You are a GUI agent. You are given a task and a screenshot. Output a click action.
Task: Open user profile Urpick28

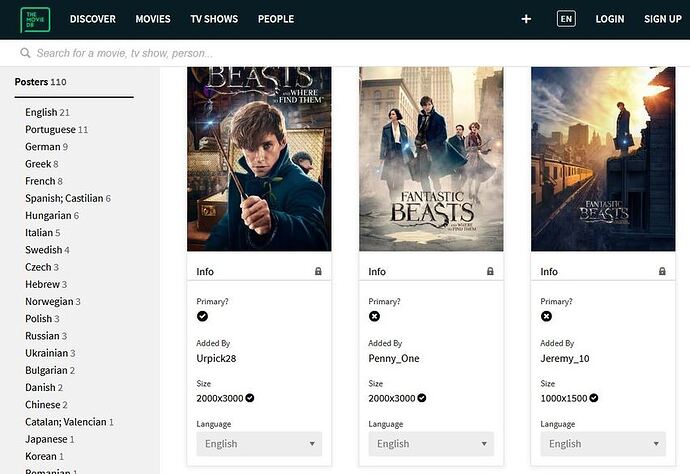216,358
